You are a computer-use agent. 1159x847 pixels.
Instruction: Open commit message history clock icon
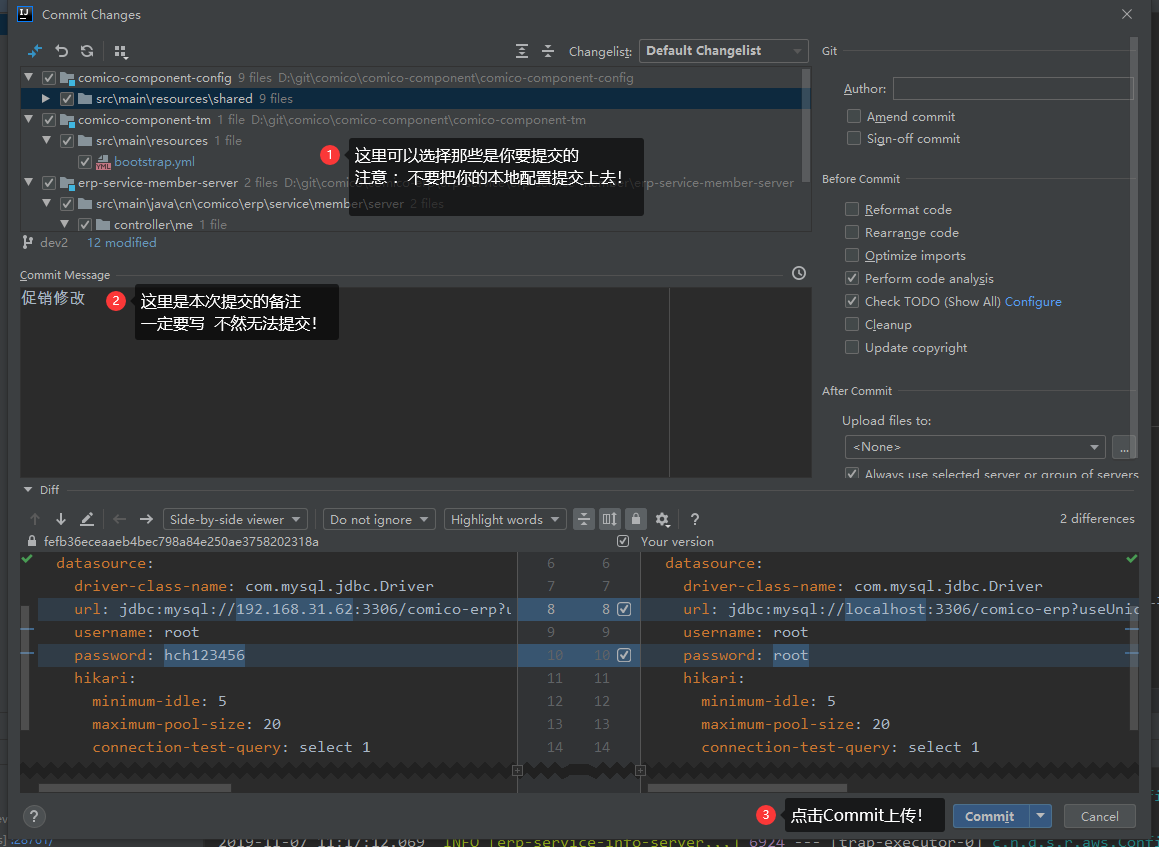[799, 273]
